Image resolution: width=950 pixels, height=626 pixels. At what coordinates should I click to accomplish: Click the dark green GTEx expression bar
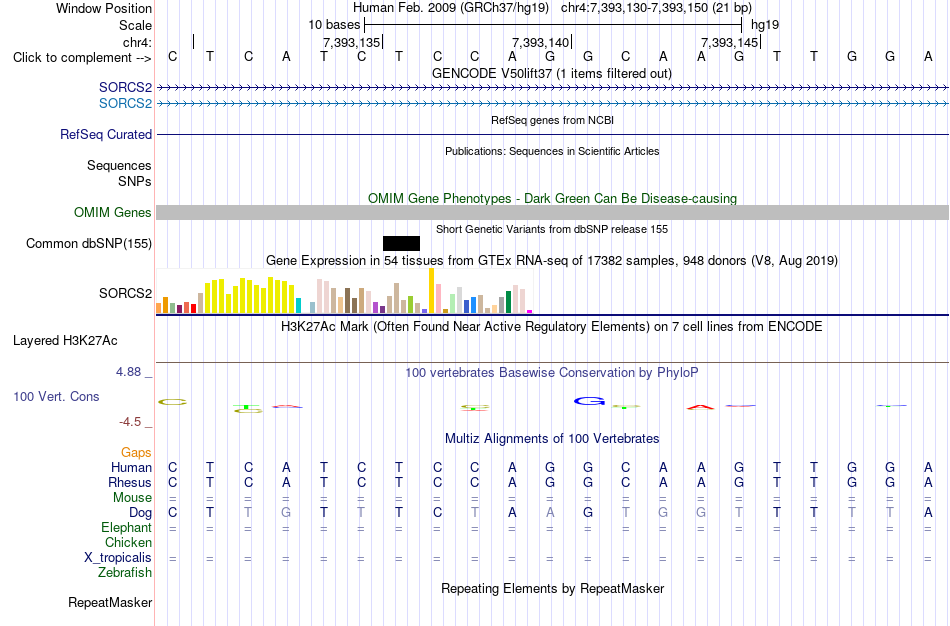coord(508,302)
